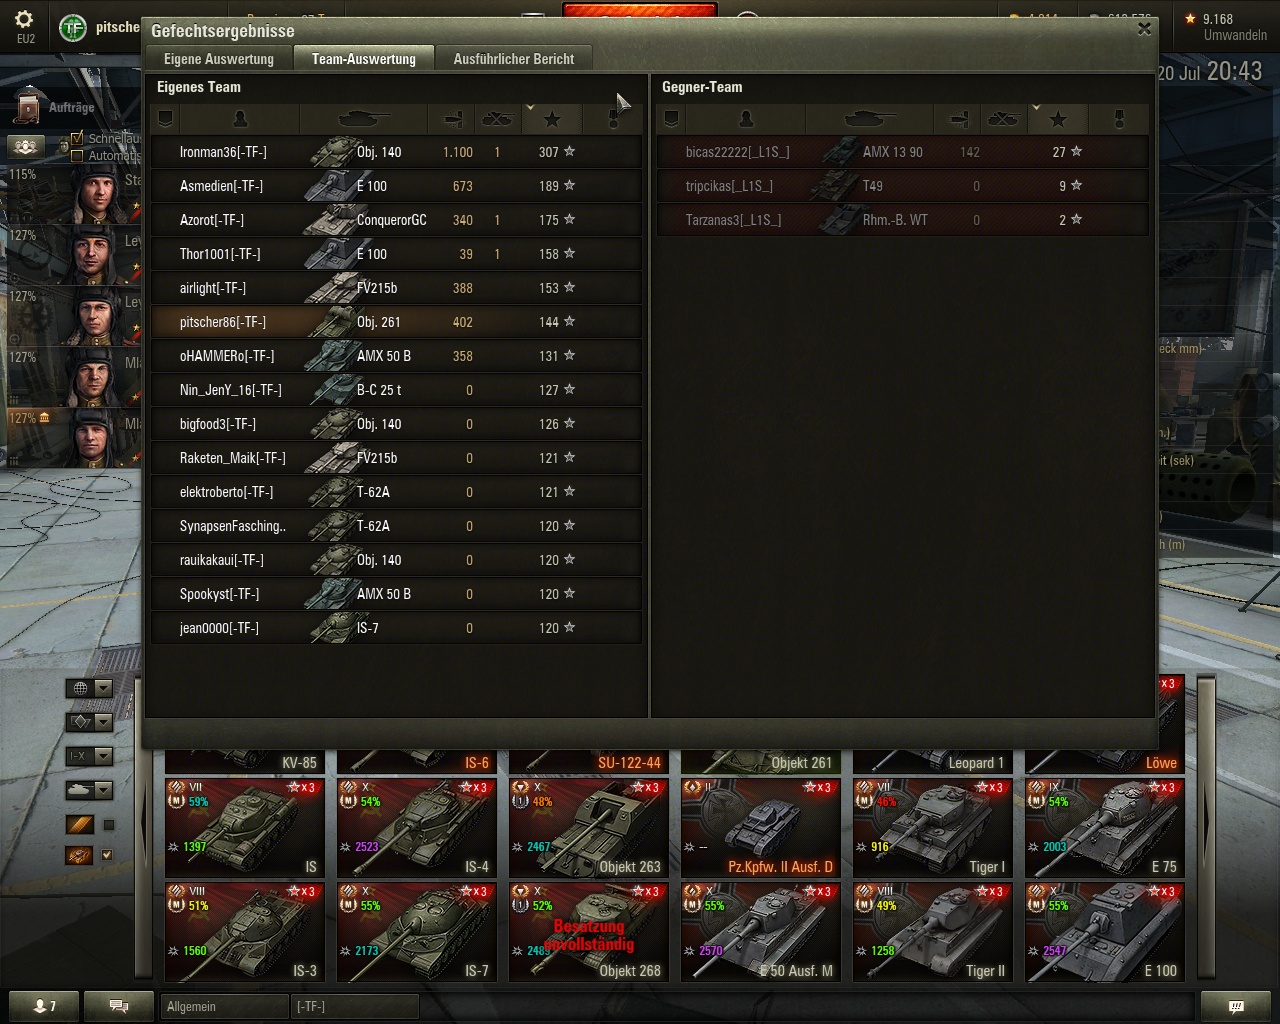This screenshot has height=1024, width=1280.
Task: Open the settings gear above EU2
Action: pos(24,19)
